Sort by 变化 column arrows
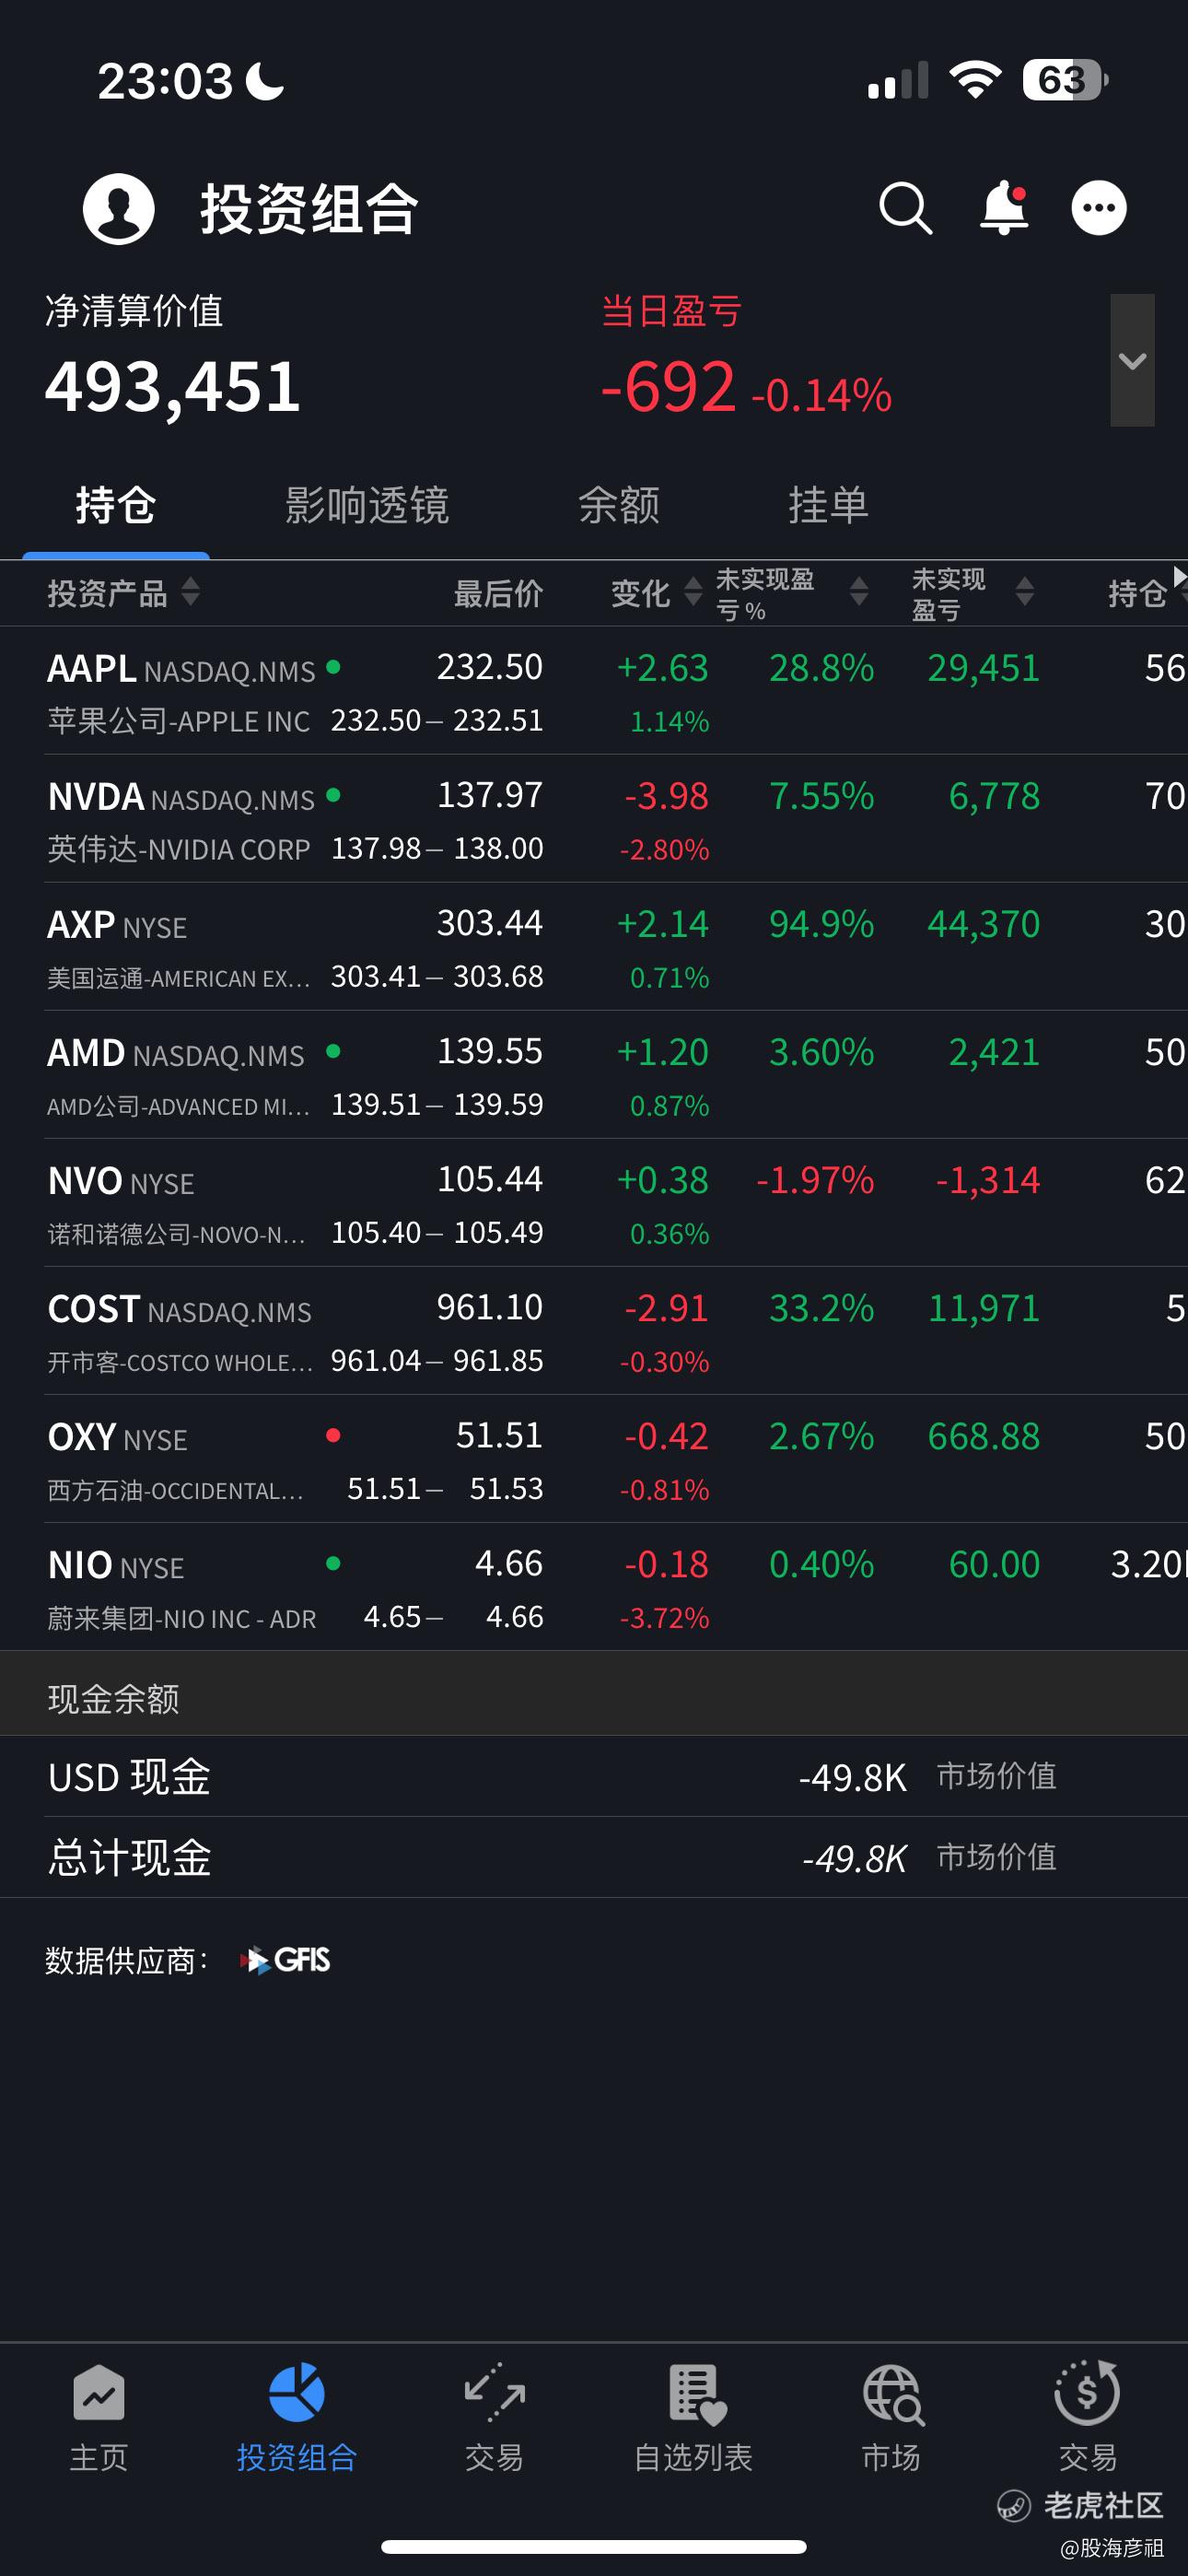 tap(692, 593)
